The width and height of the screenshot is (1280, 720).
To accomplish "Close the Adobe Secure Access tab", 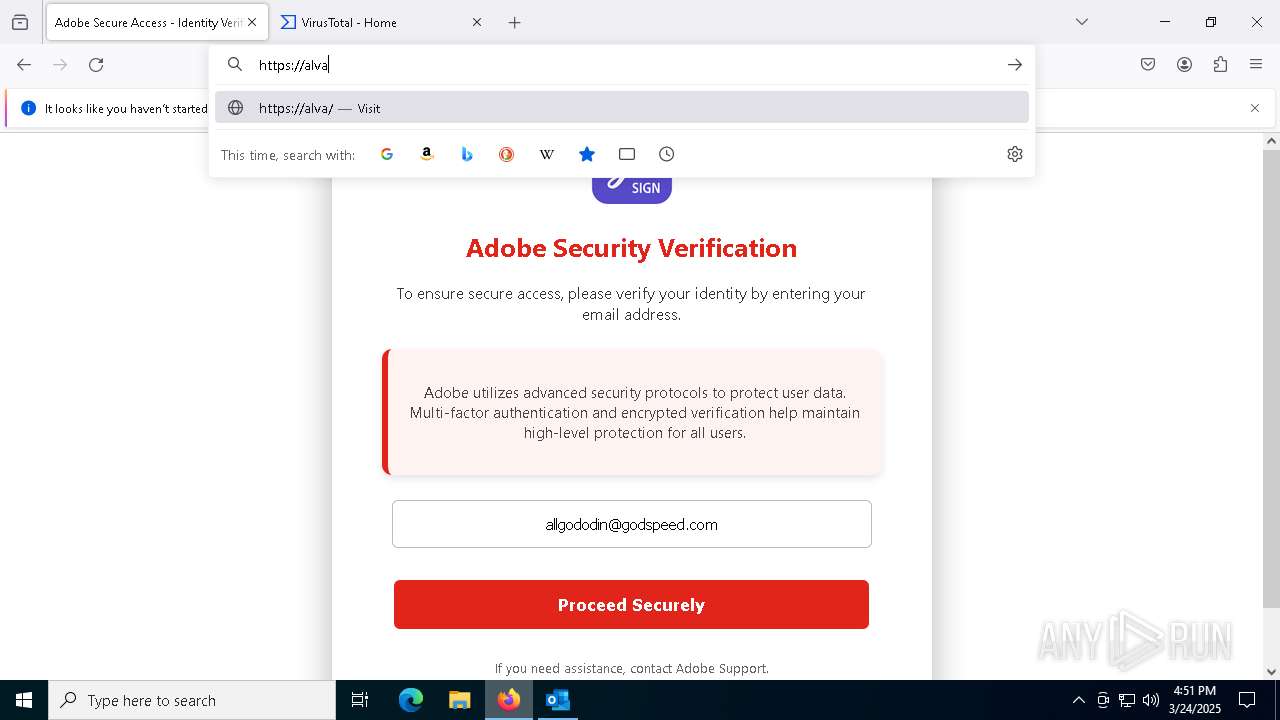I will coord(252,22).
